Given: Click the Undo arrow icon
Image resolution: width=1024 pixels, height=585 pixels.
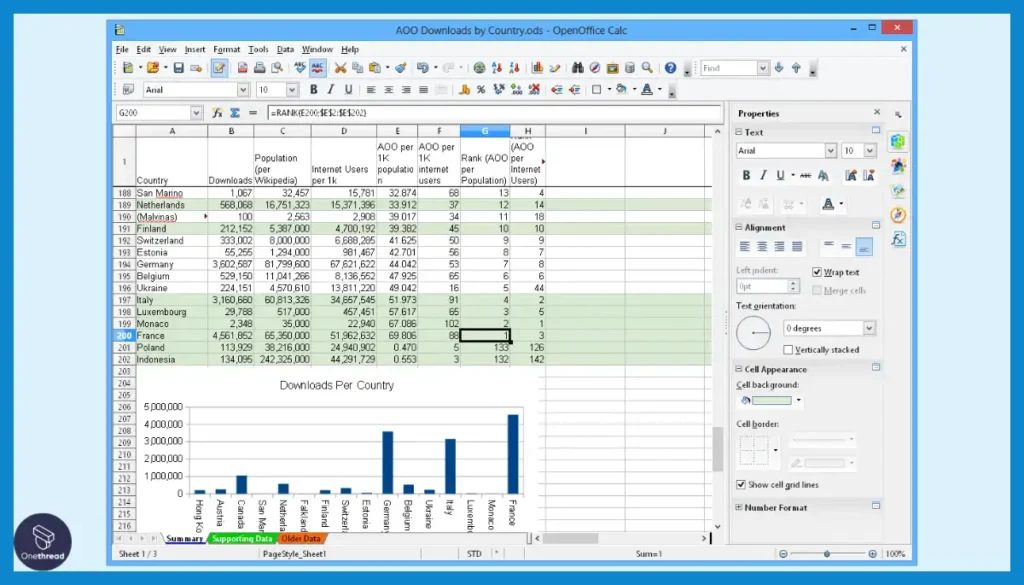Looking at the screenshot, I should coord(423,68).
